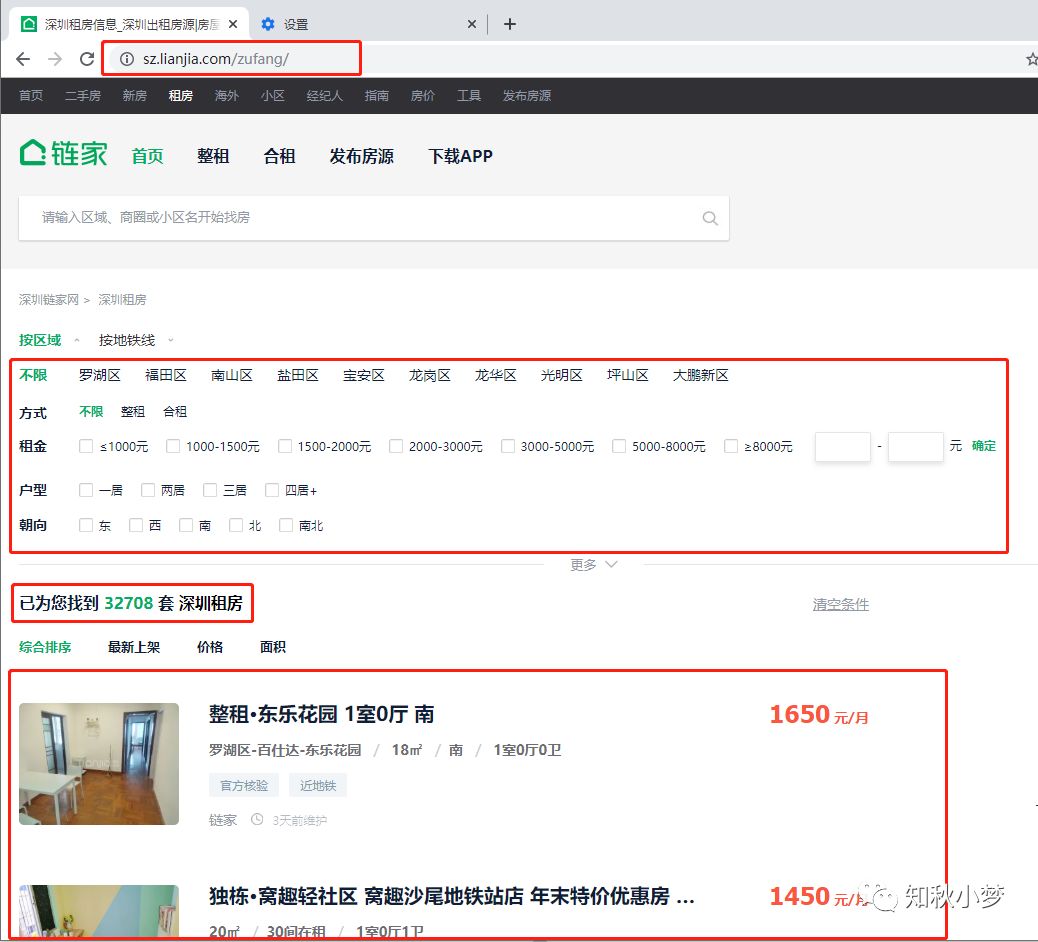Open 经纪人 in top navigation
This screenshot has width=1038, height=942.
tap(324, 96)
